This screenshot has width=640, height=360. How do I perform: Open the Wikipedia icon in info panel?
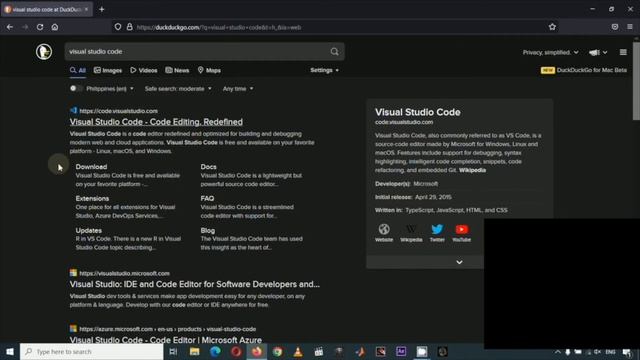click(x=411, y=233)
